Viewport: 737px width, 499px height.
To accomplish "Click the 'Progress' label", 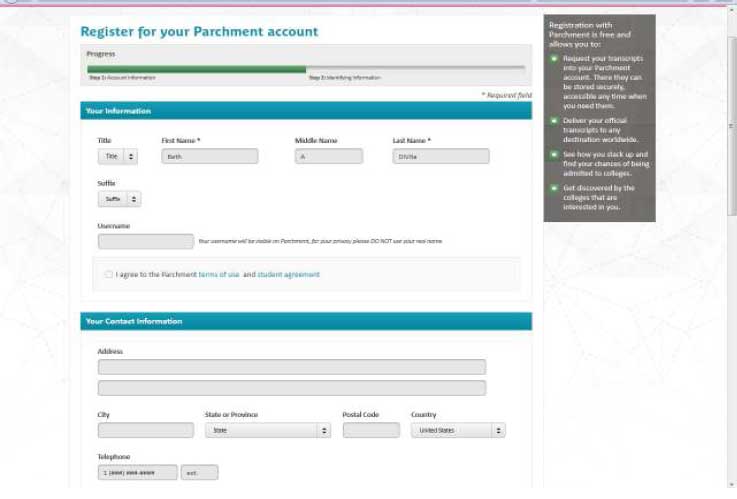I will 101,54.
